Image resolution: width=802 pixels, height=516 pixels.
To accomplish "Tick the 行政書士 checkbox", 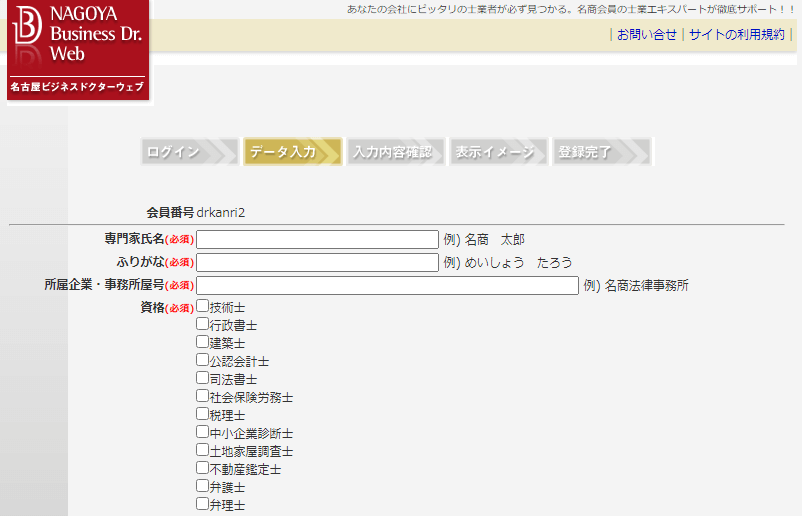I will tap(203, 324).
